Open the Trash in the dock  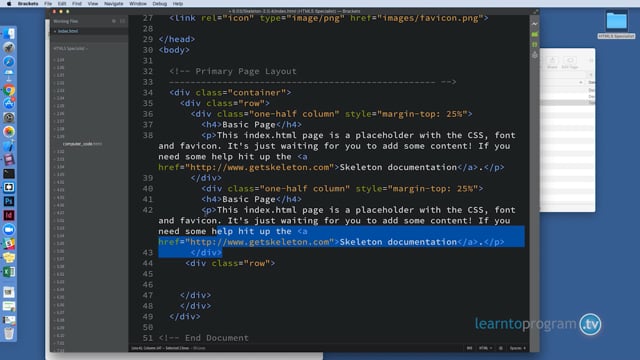pyautogui.click(x=9, y=333)
